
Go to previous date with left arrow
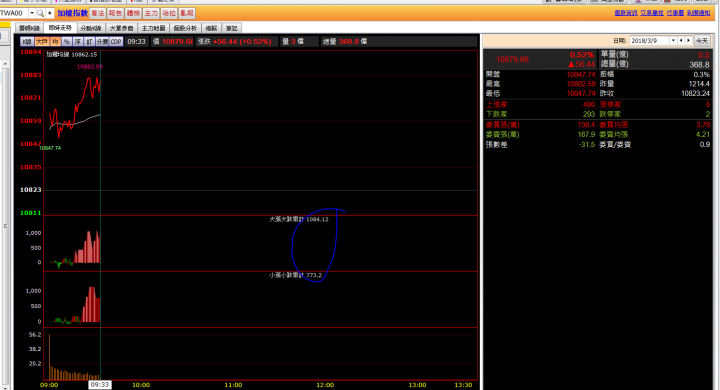(x=681, y=40)
